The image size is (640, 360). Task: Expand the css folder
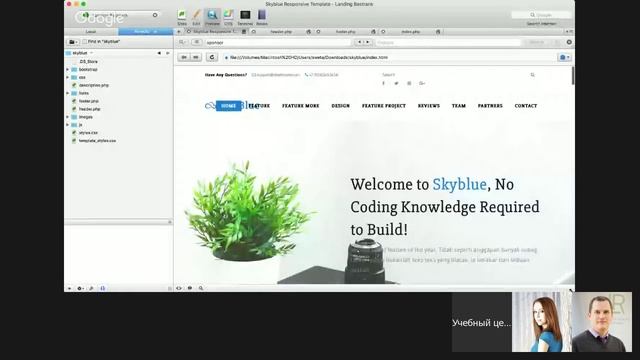pyautogui.click(x=68, y=77)
